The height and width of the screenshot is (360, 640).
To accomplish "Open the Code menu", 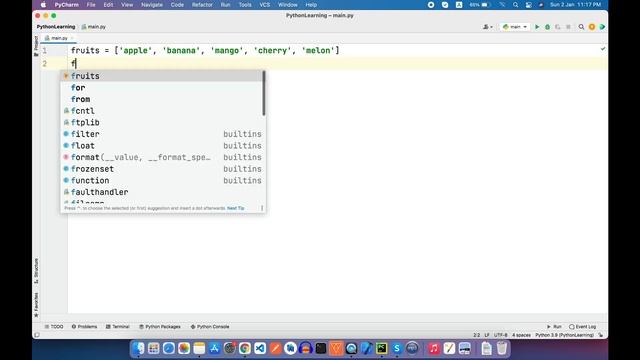I will coord(177,5).
